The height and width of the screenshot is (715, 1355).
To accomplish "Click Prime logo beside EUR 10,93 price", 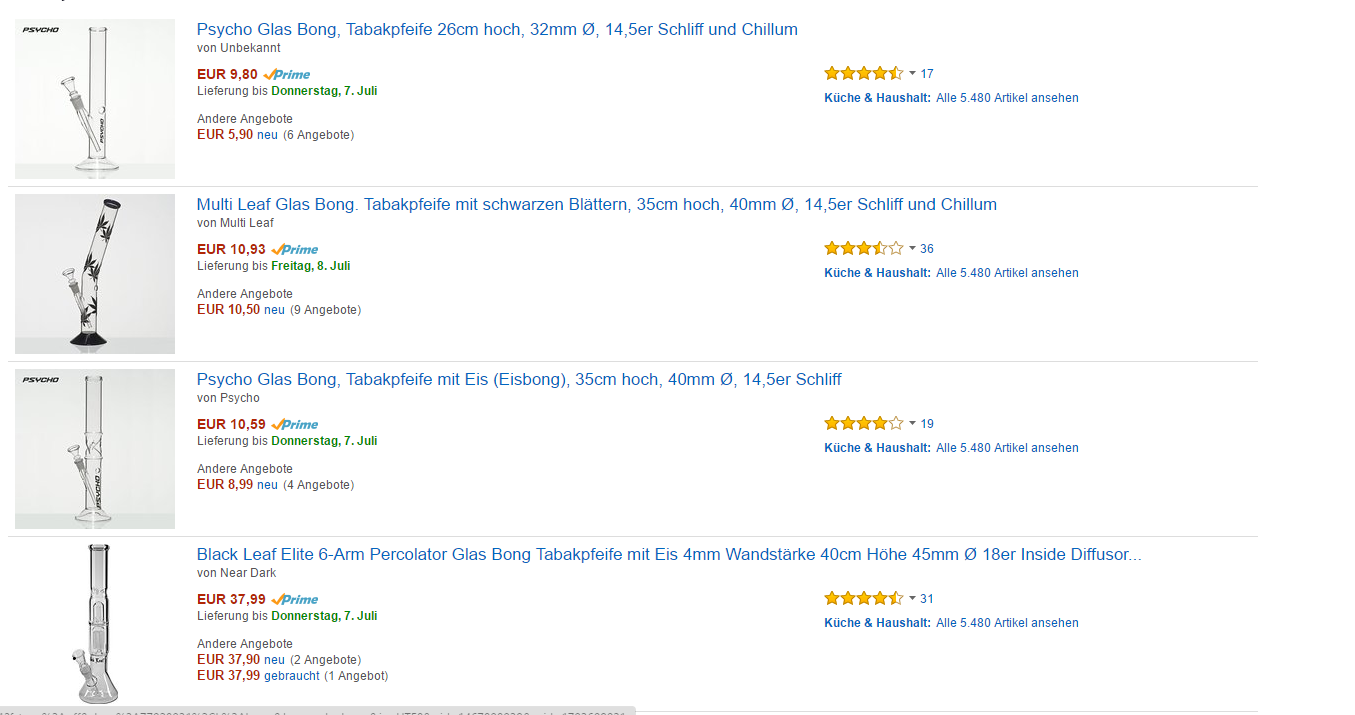I will click(295, 249).
